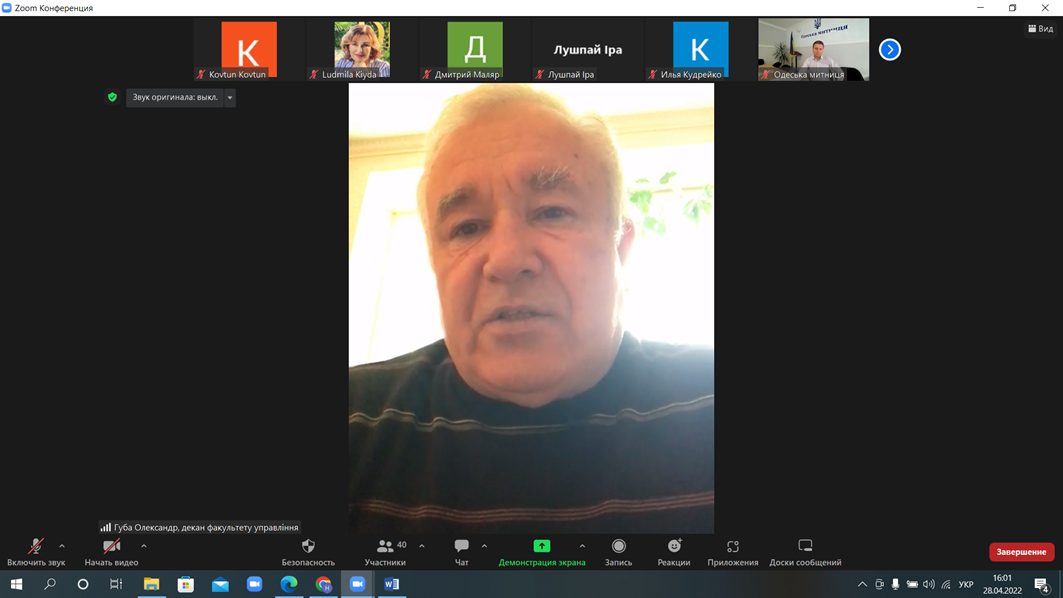The height and width of the screenshot is (598, 1063).
Task: Click battery icon in system tray
Action: coord(912,584)
